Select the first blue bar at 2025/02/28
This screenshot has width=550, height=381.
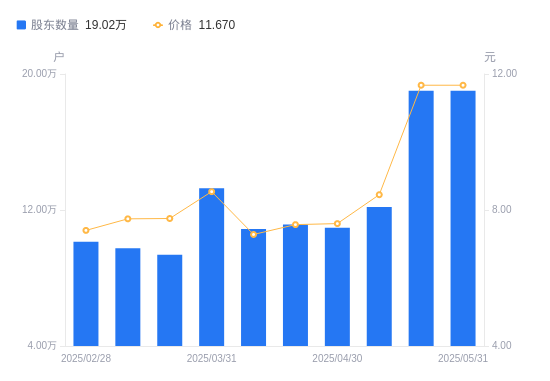86,294
